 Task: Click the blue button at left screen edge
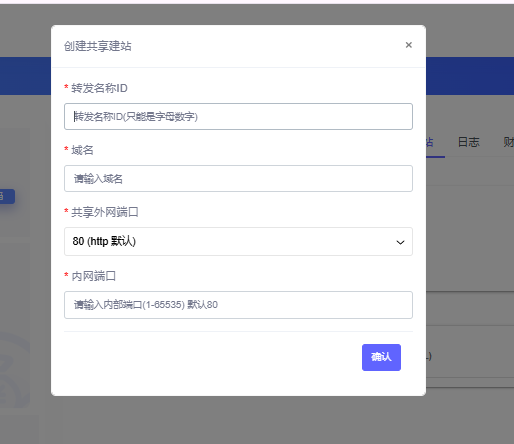pyautogui.click(x=7, y=196)
